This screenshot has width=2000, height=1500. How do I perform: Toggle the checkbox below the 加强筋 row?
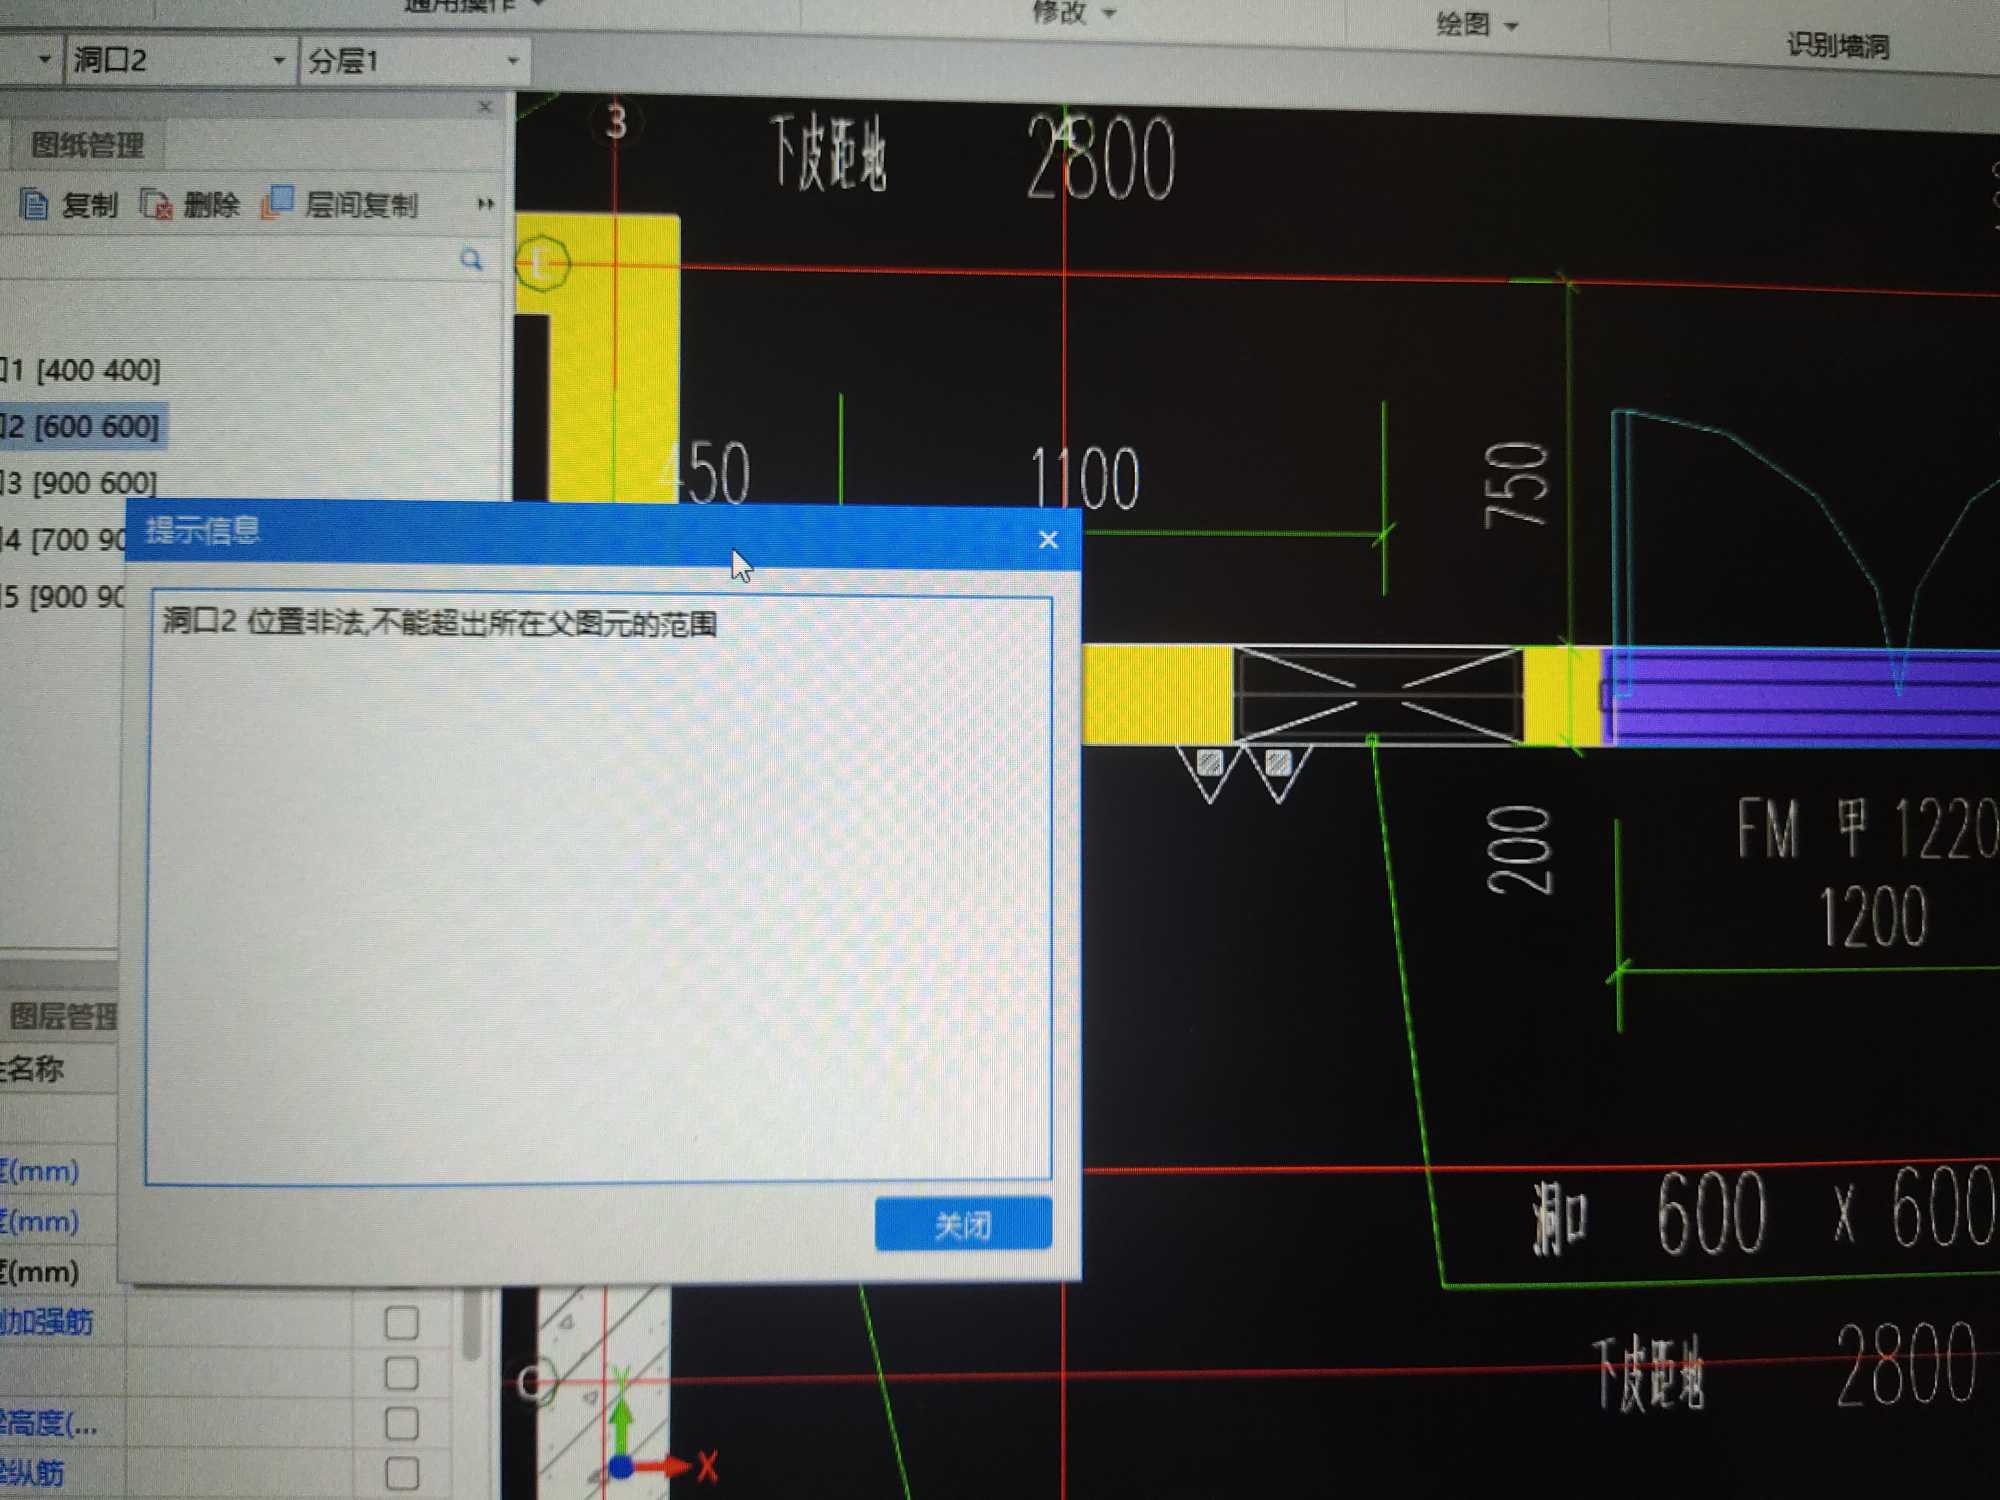click(x=402, y=1373)
